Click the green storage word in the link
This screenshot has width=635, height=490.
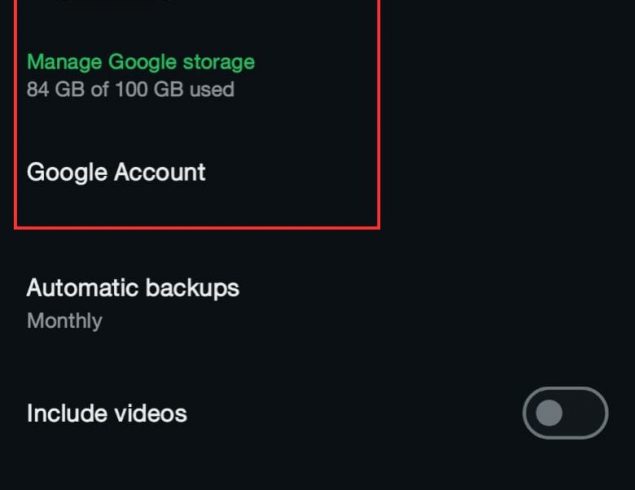pyautogui.click(x=219, y=62)
